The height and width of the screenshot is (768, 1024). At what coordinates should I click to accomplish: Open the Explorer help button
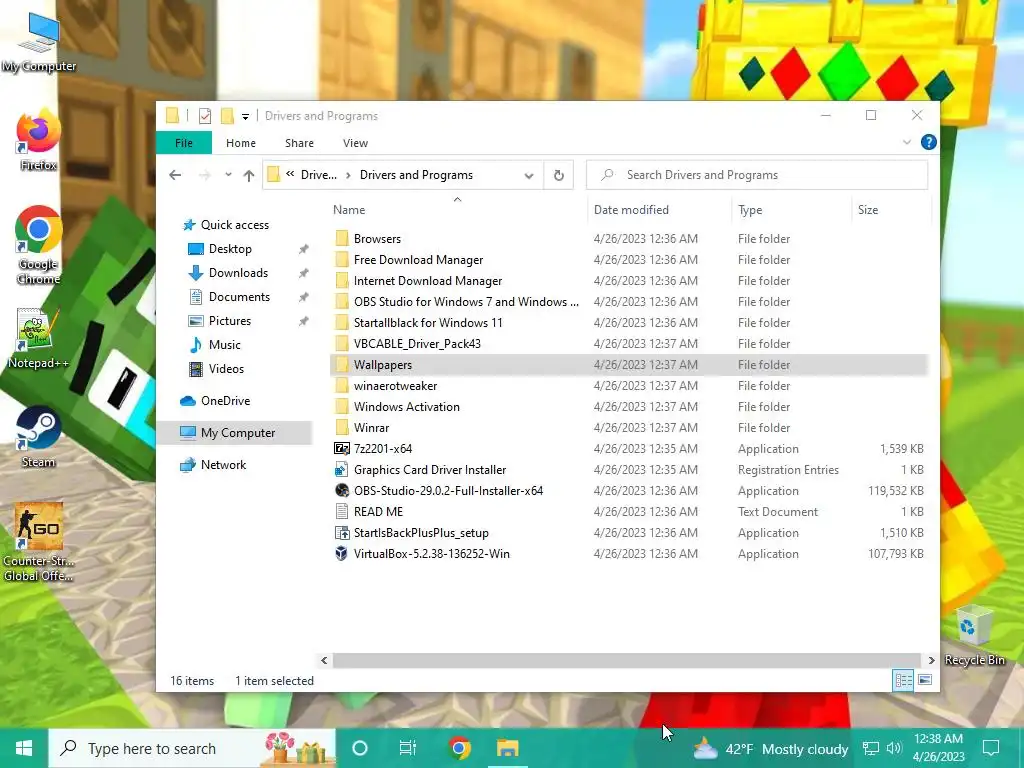coord(928,142)
